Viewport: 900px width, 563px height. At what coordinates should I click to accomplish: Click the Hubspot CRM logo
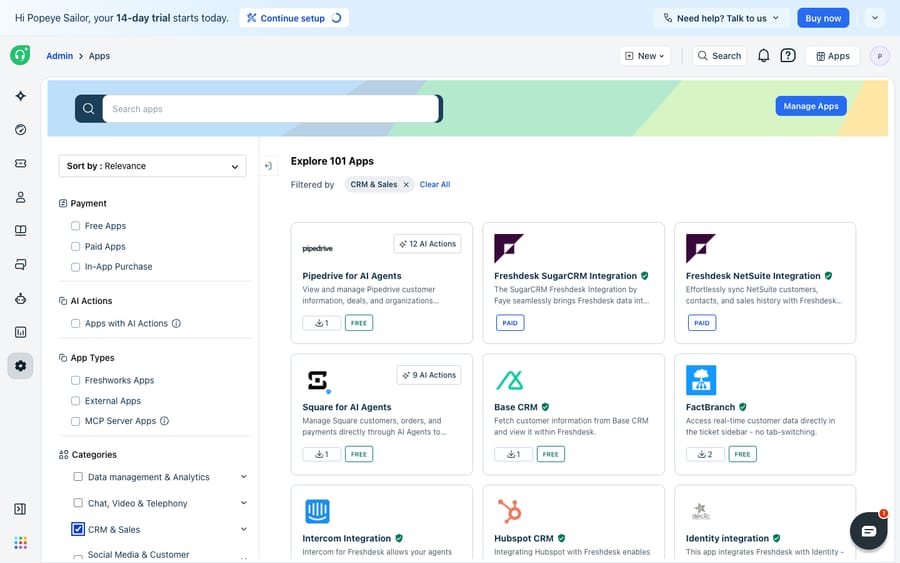coord(509,511)
